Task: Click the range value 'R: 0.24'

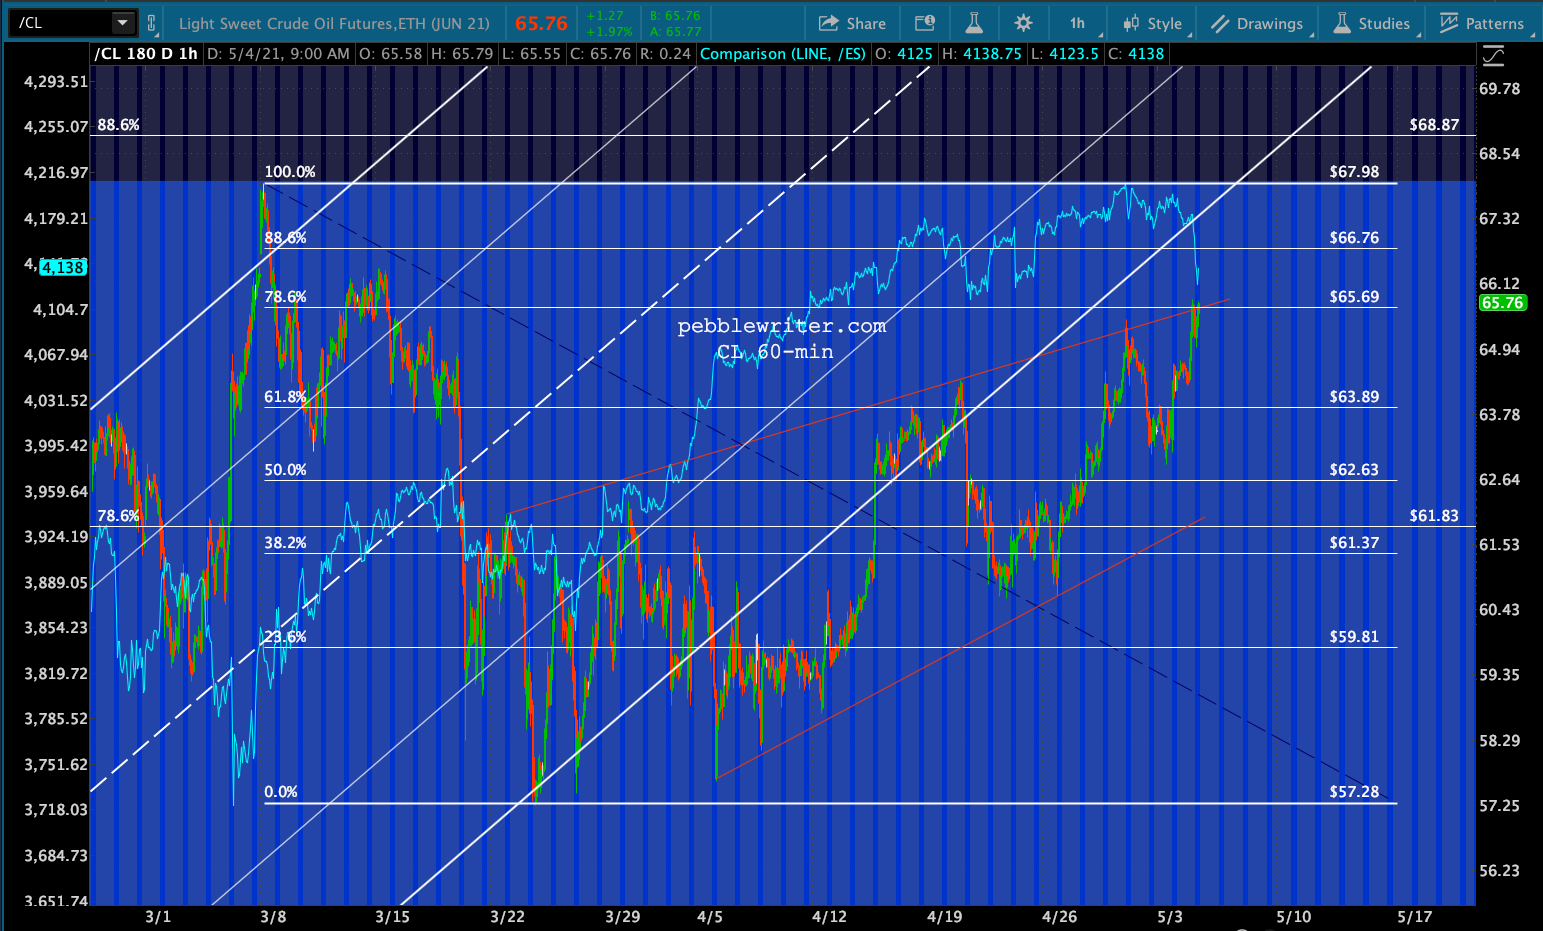Action: point(665,54)
